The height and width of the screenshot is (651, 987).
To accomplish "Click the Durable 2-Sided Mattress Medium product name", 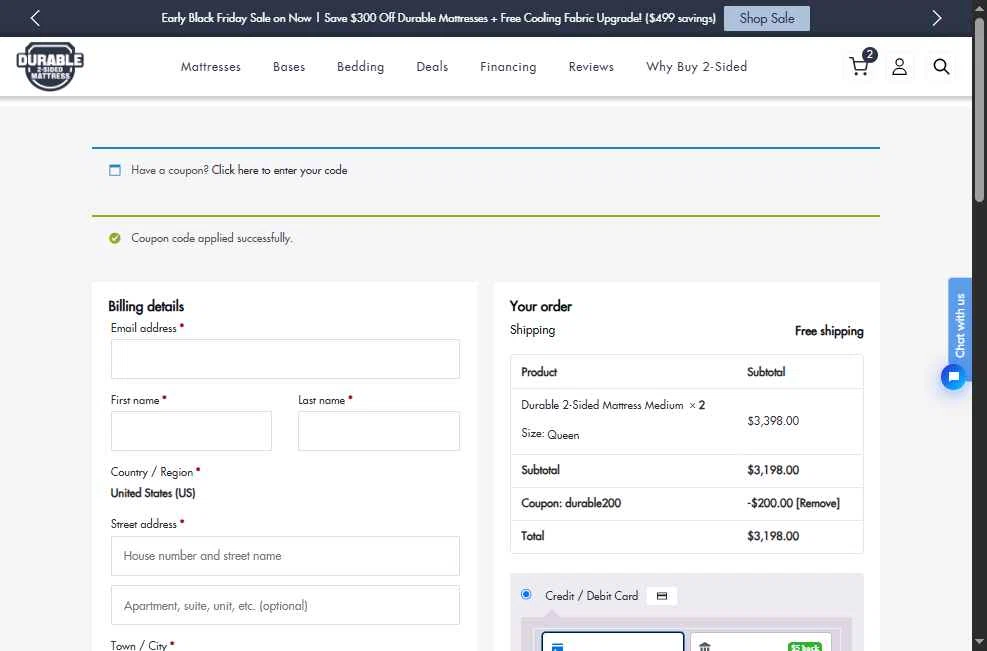I will tap(602, 405).
